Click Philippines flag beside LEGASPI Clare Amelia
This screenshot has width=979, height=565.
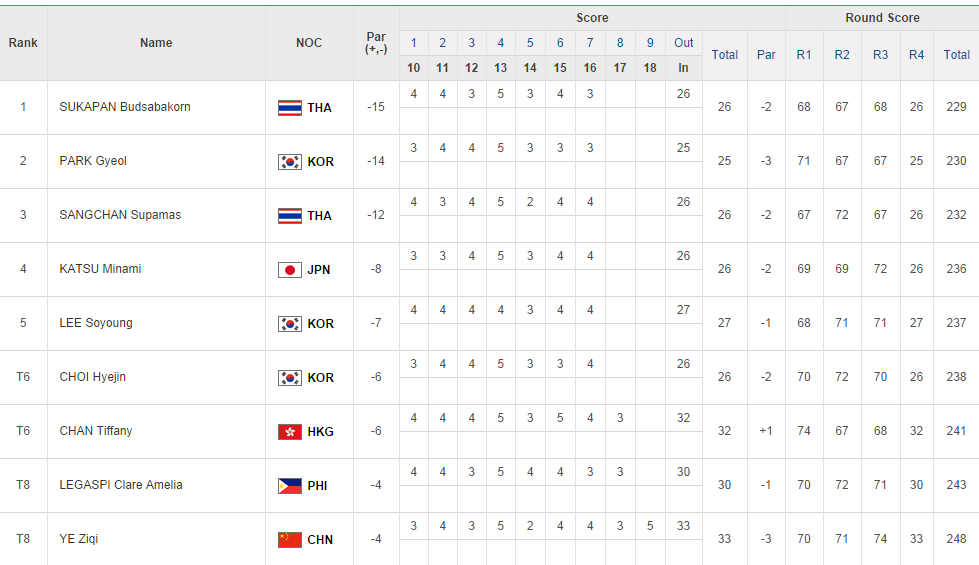click(290, 486)
